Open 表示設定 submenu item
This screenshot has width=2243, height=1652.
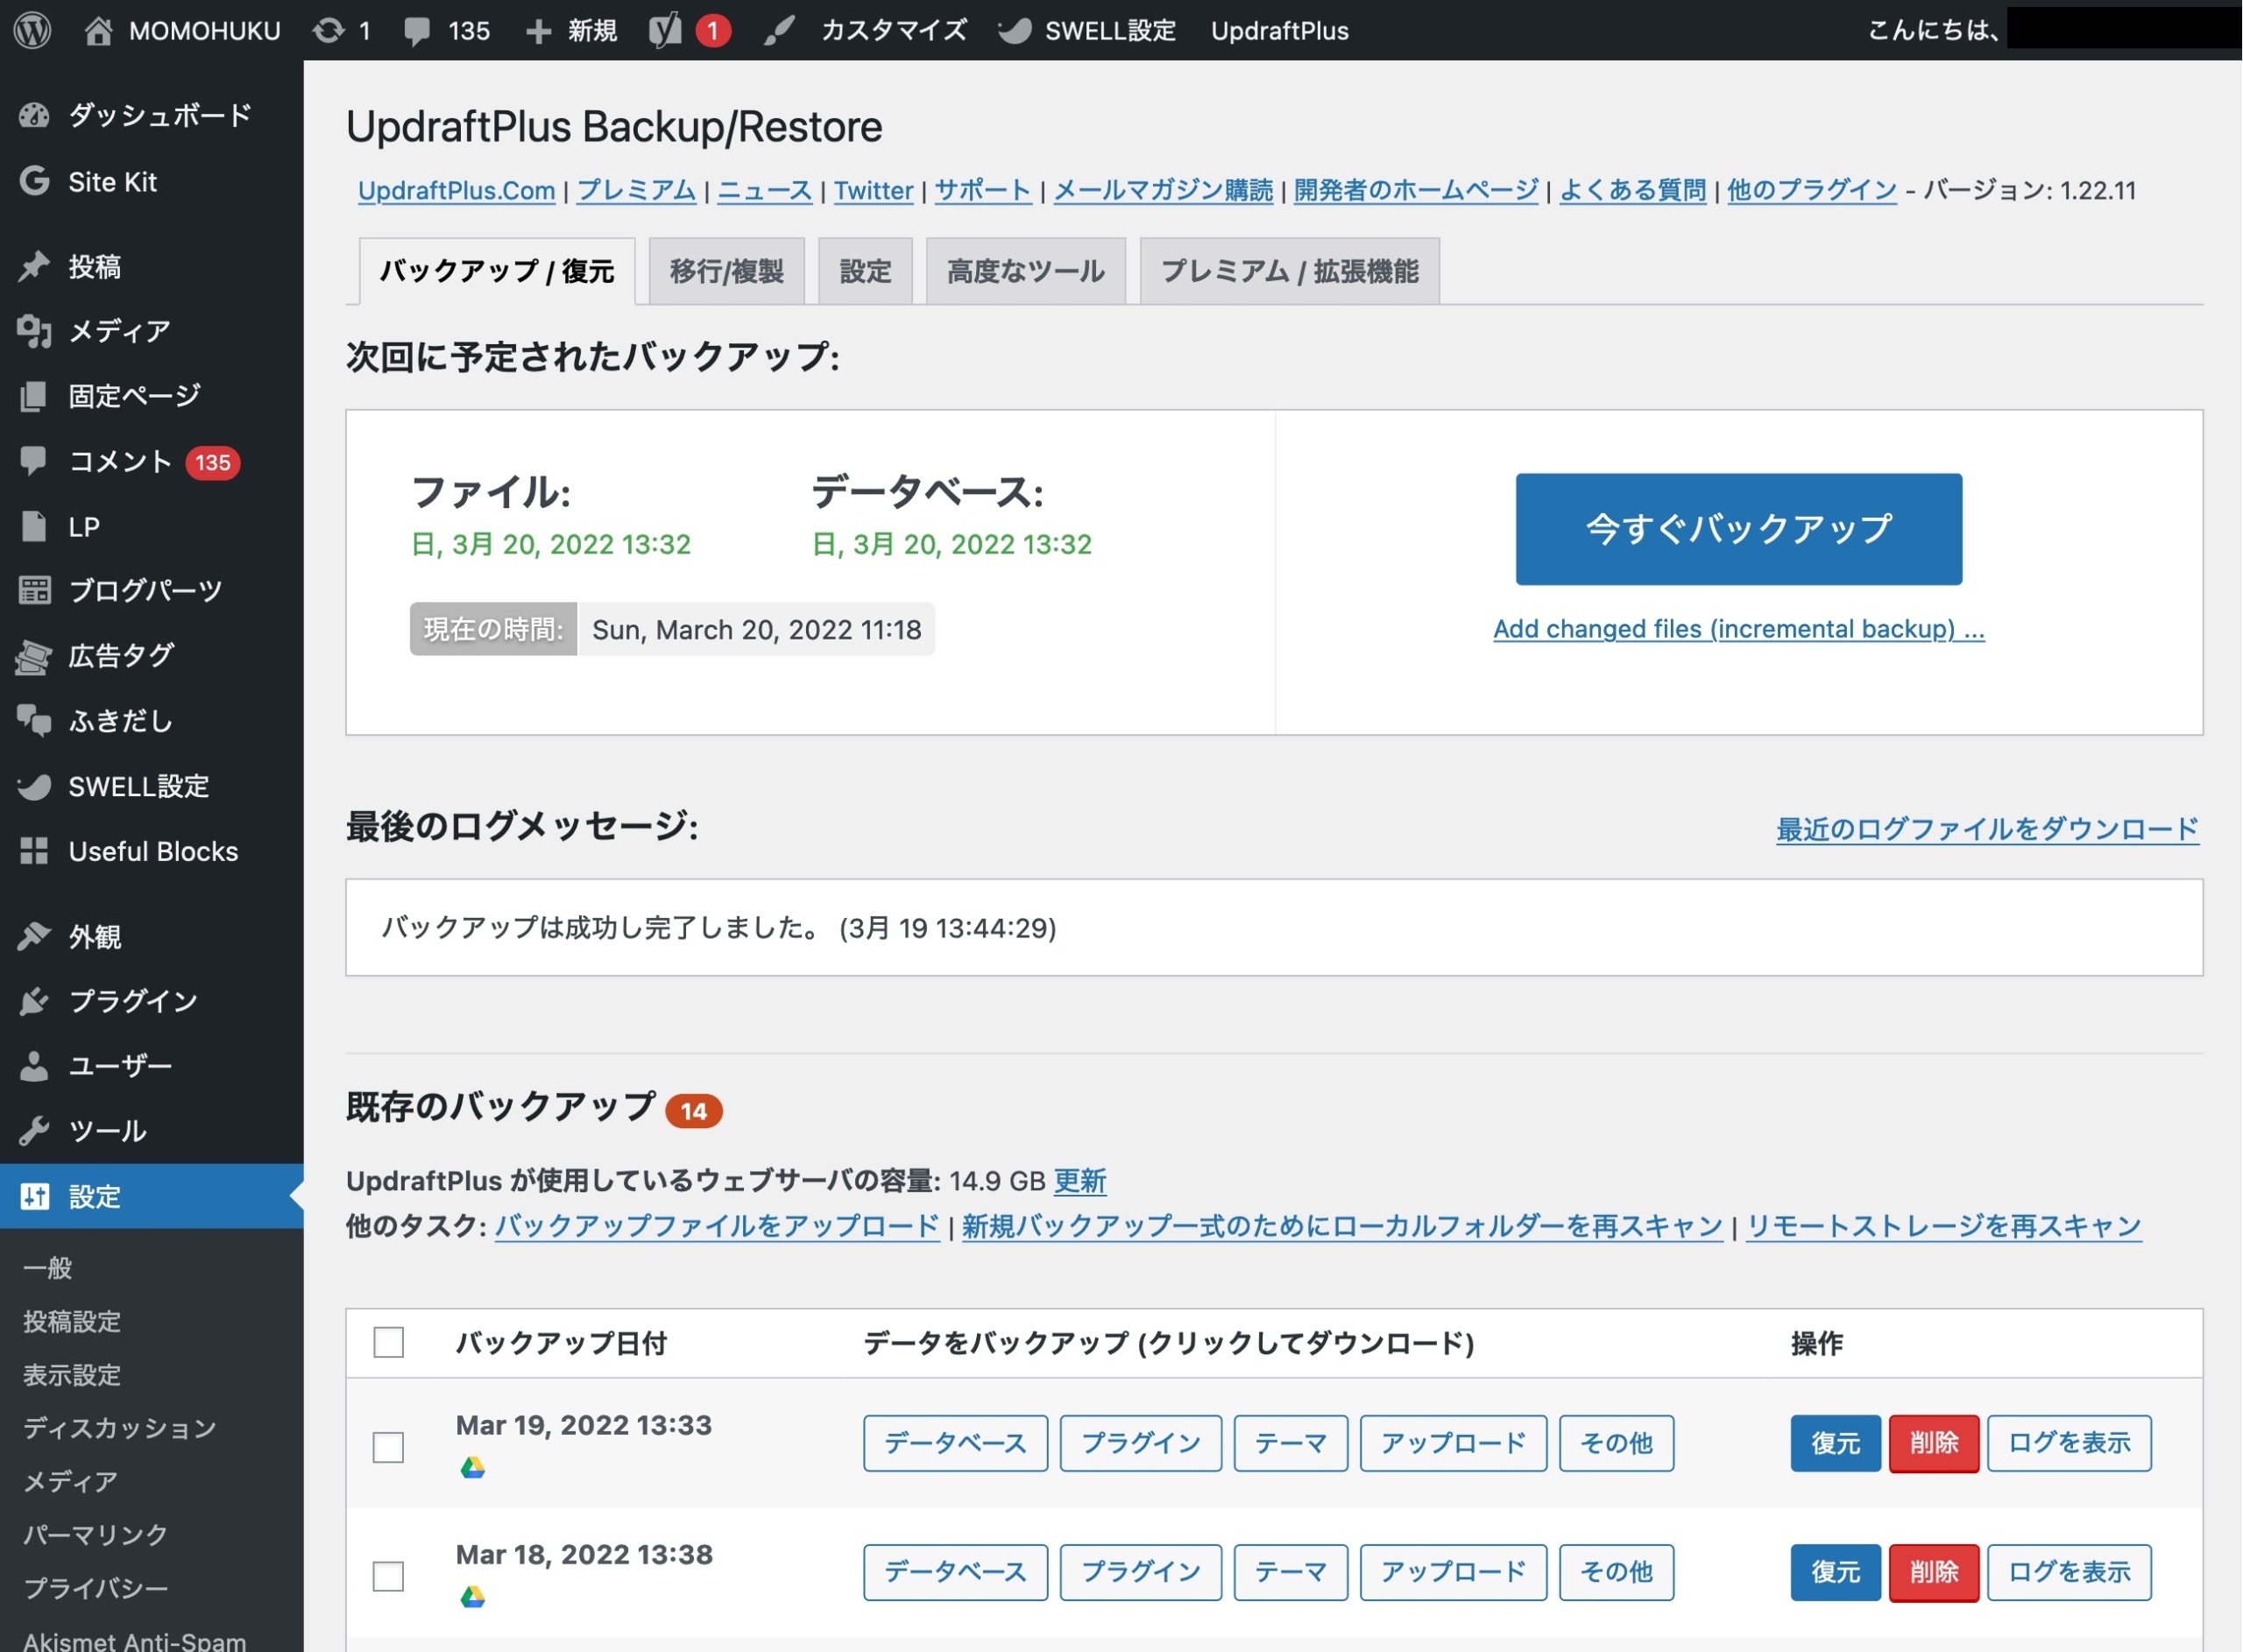[x=72, y=1375]
